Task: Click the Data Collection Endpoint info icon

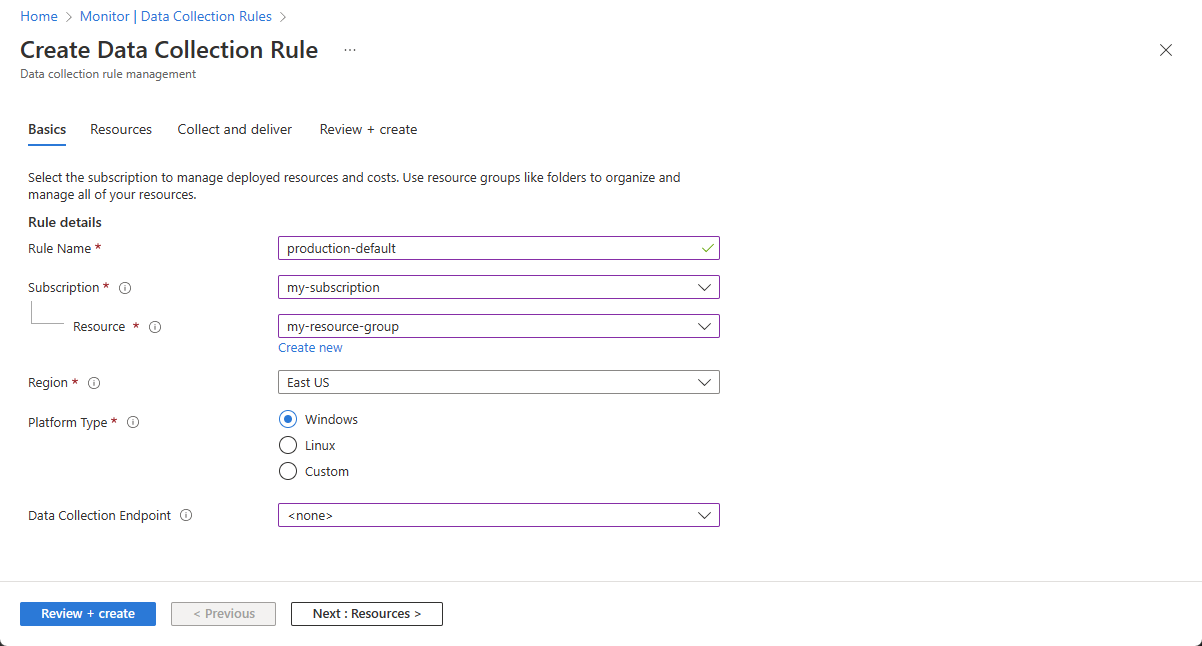Action: click(186, 516)
